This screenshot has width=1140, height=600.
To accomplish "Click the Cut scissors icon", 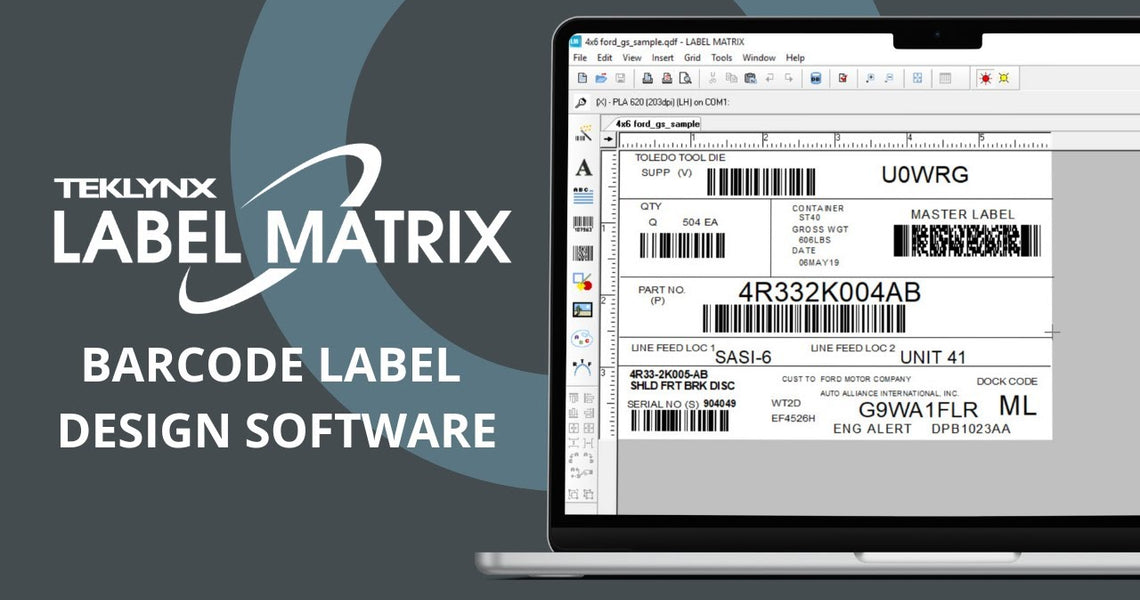I will click(x=712, y=78).
